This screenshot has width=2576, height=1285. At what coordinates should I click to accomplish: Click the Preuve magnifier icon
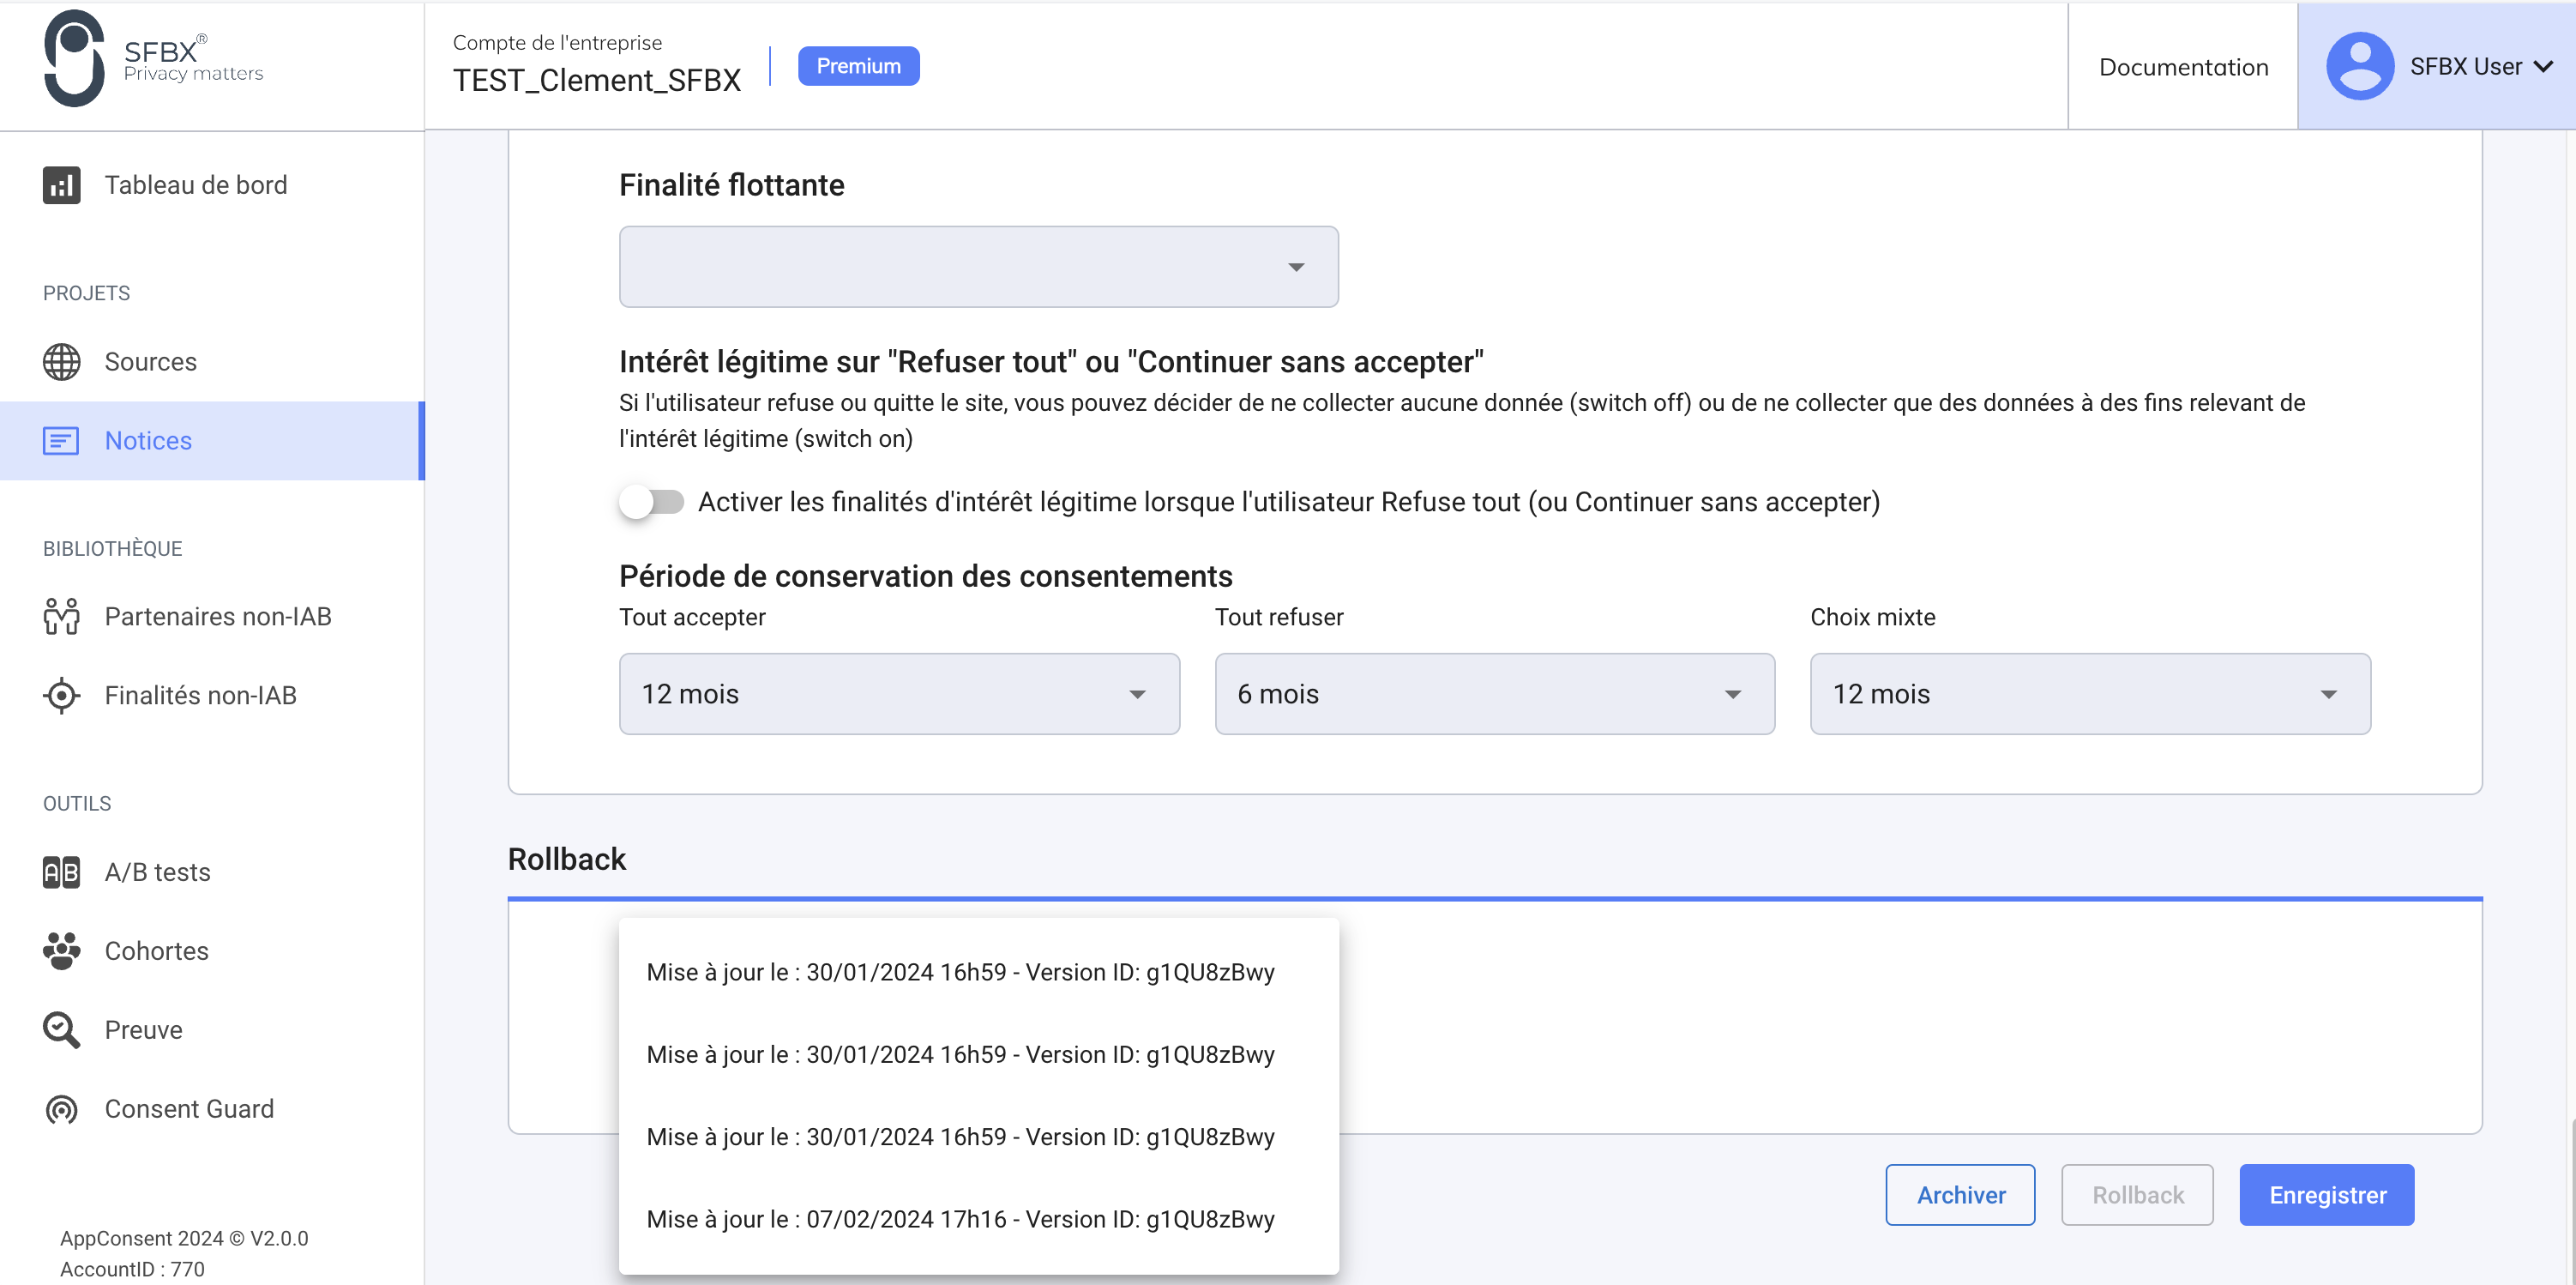coord(61,1030)
